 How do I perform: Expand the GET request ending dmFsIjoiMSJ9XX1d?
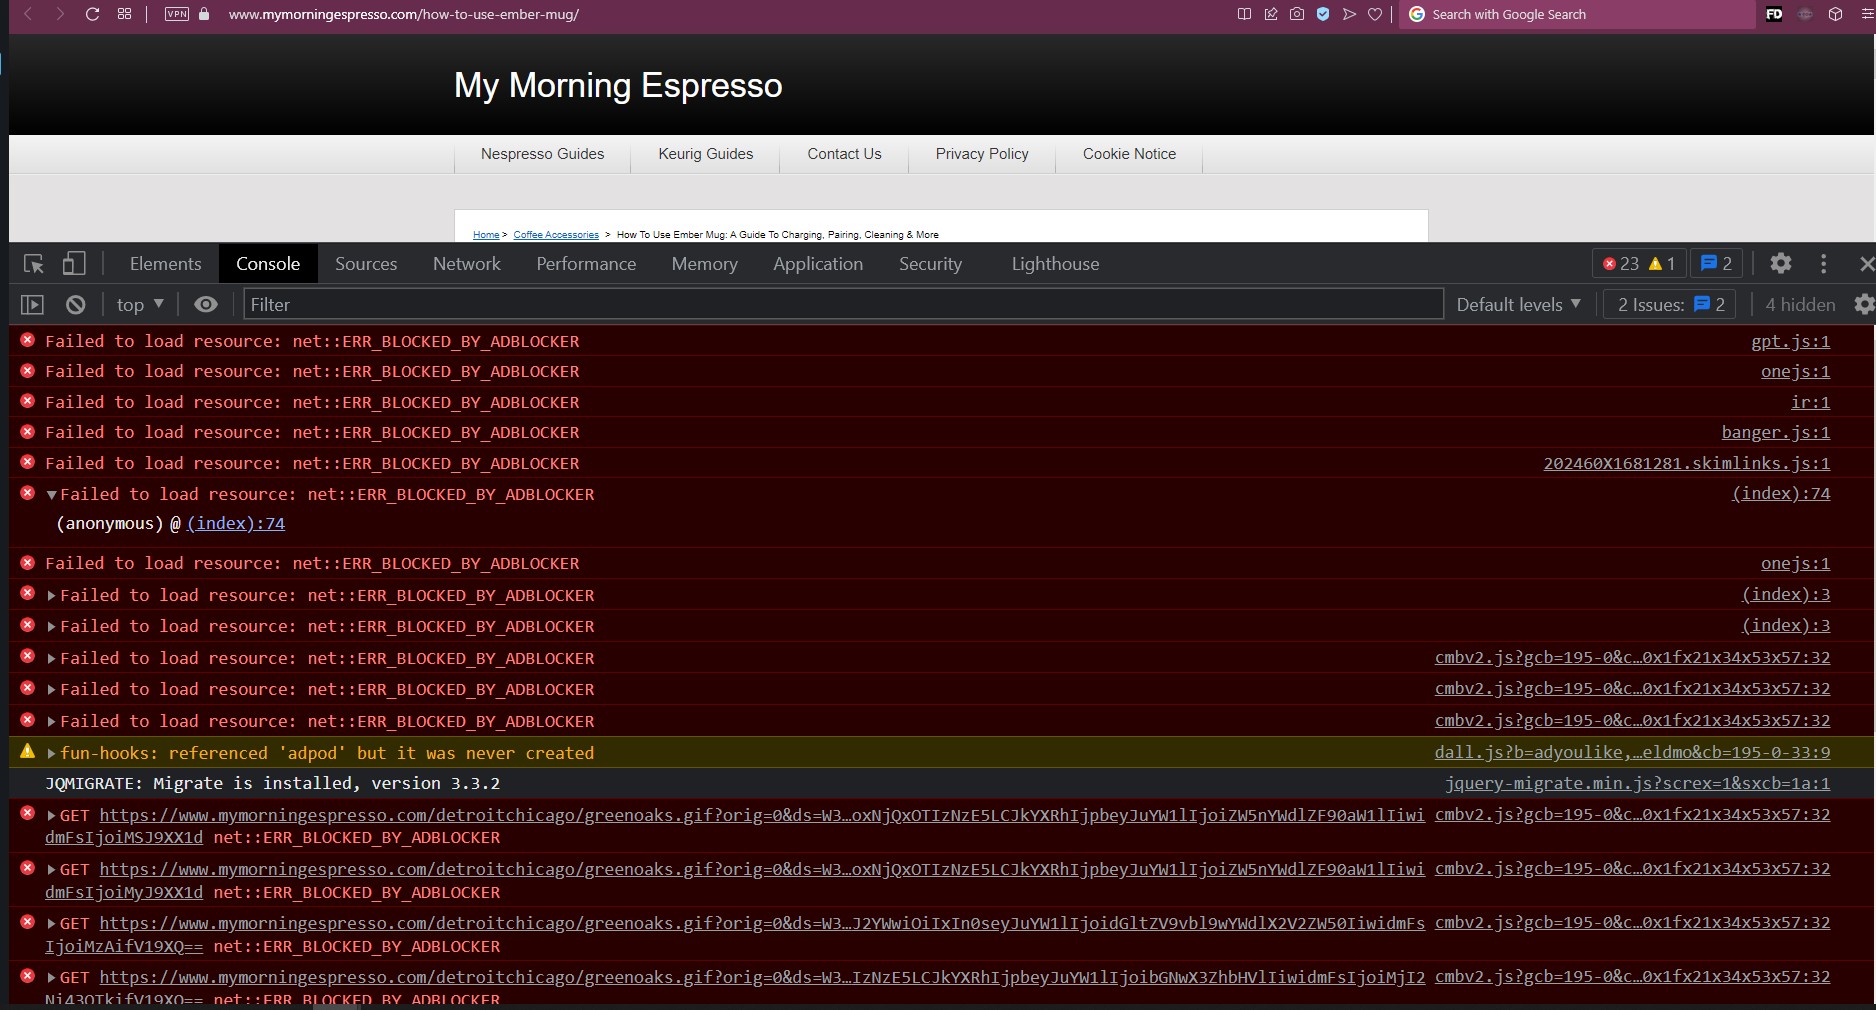(x=52, y=816)
